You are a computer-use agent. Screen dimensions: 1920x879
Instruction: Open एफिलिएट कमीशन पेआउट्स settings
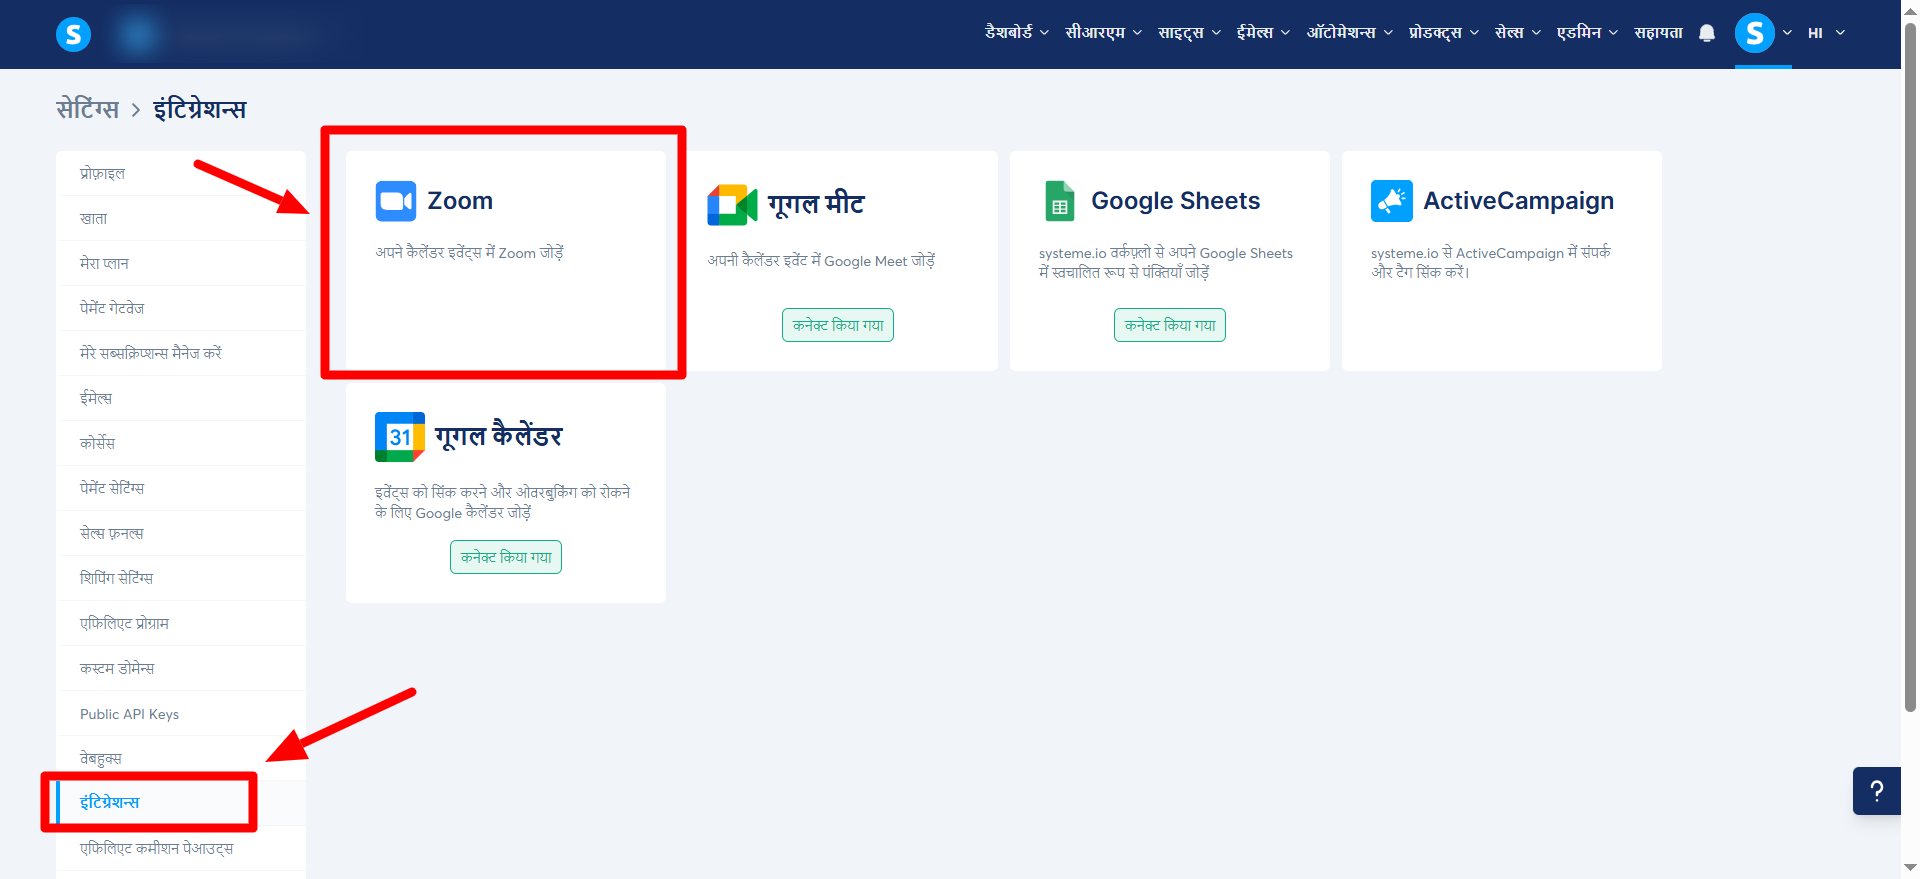coord(181,848)
